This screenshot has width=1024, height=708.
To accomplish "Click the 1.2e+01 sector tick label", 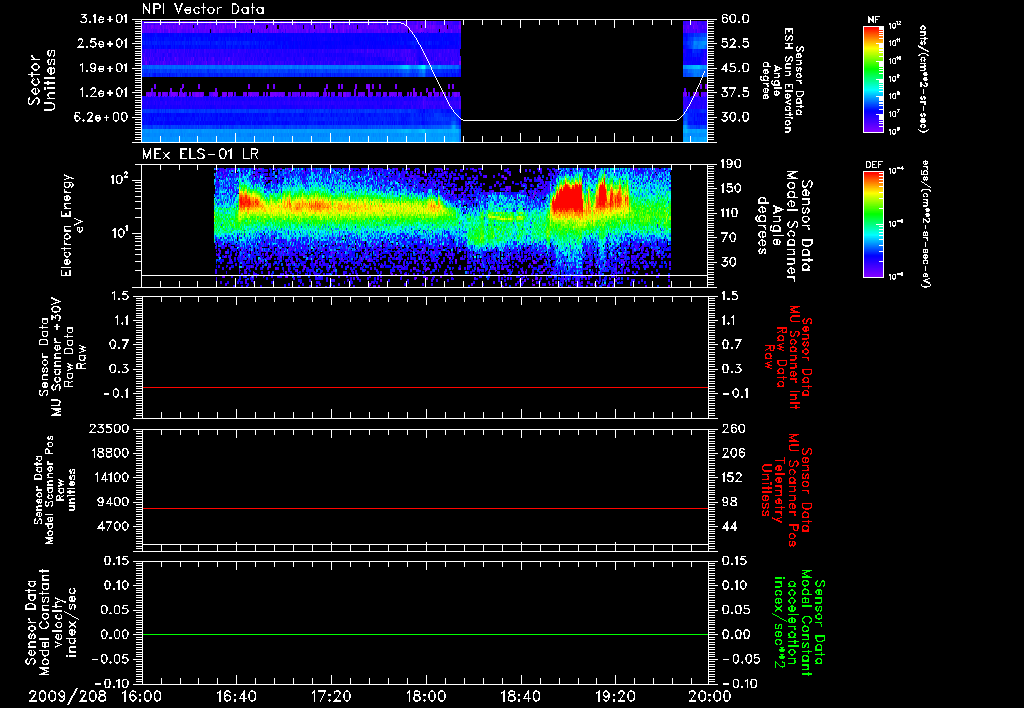I will point(104,93).
